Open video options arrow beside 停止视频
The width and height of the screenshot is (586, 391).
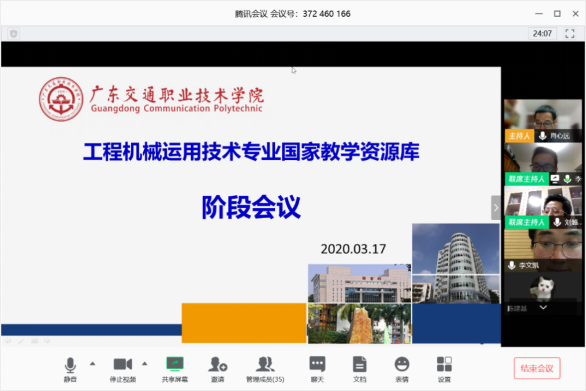point(145,364)
